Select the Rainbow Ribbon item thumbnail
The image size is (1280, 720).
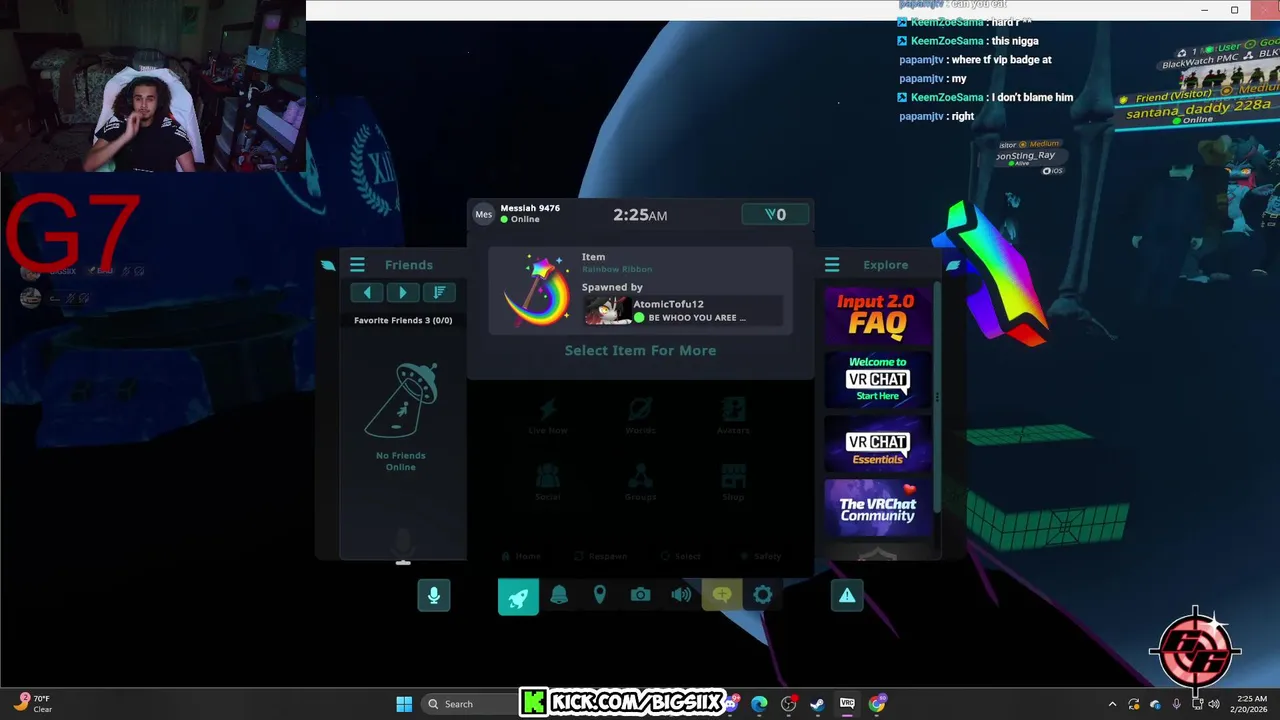coord(536,291)
